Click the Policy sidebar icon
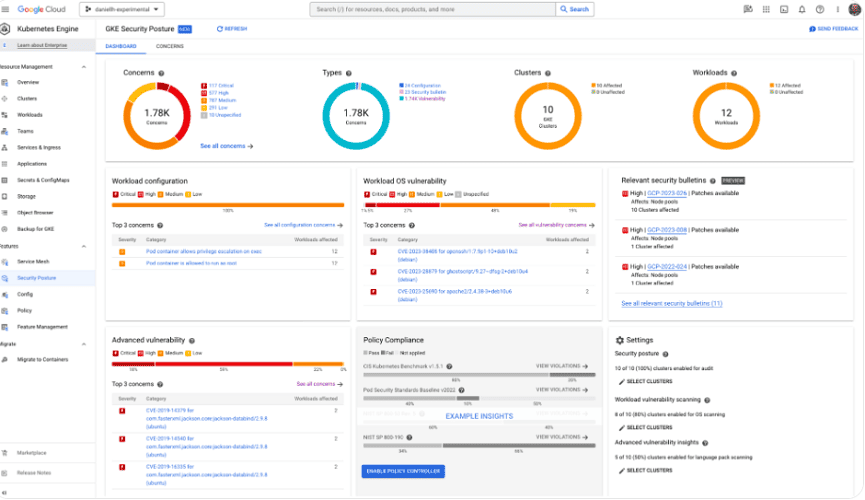This screenshot has height=500, width=865. coord(4,311)
